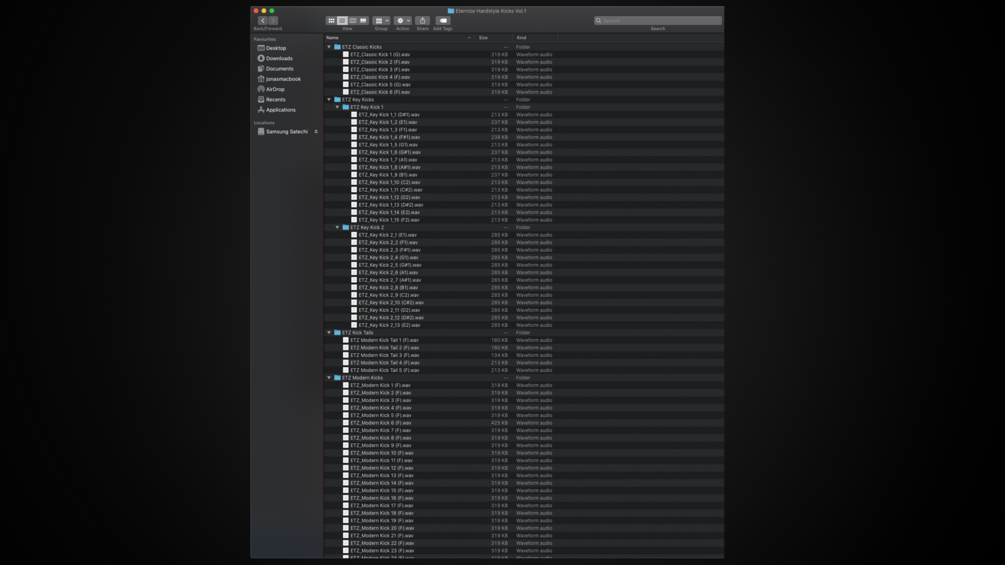Go back with the Back arrow button
Image resolution: width=1005 pixels, height=565 pixels.
(263, 20)
